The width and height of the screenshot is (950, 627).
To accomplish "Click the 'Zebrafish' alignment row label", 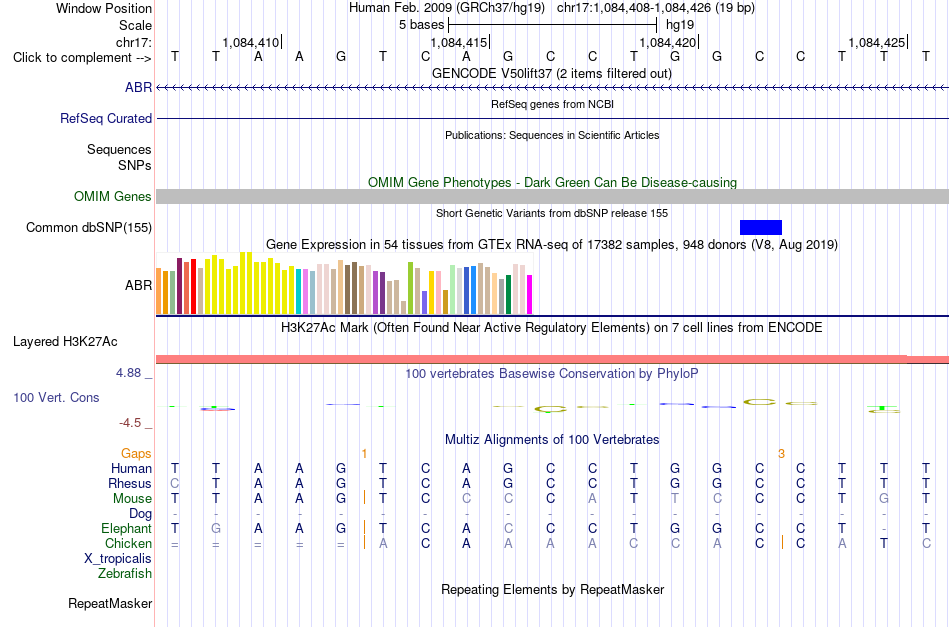I will [x=125, y=573].
